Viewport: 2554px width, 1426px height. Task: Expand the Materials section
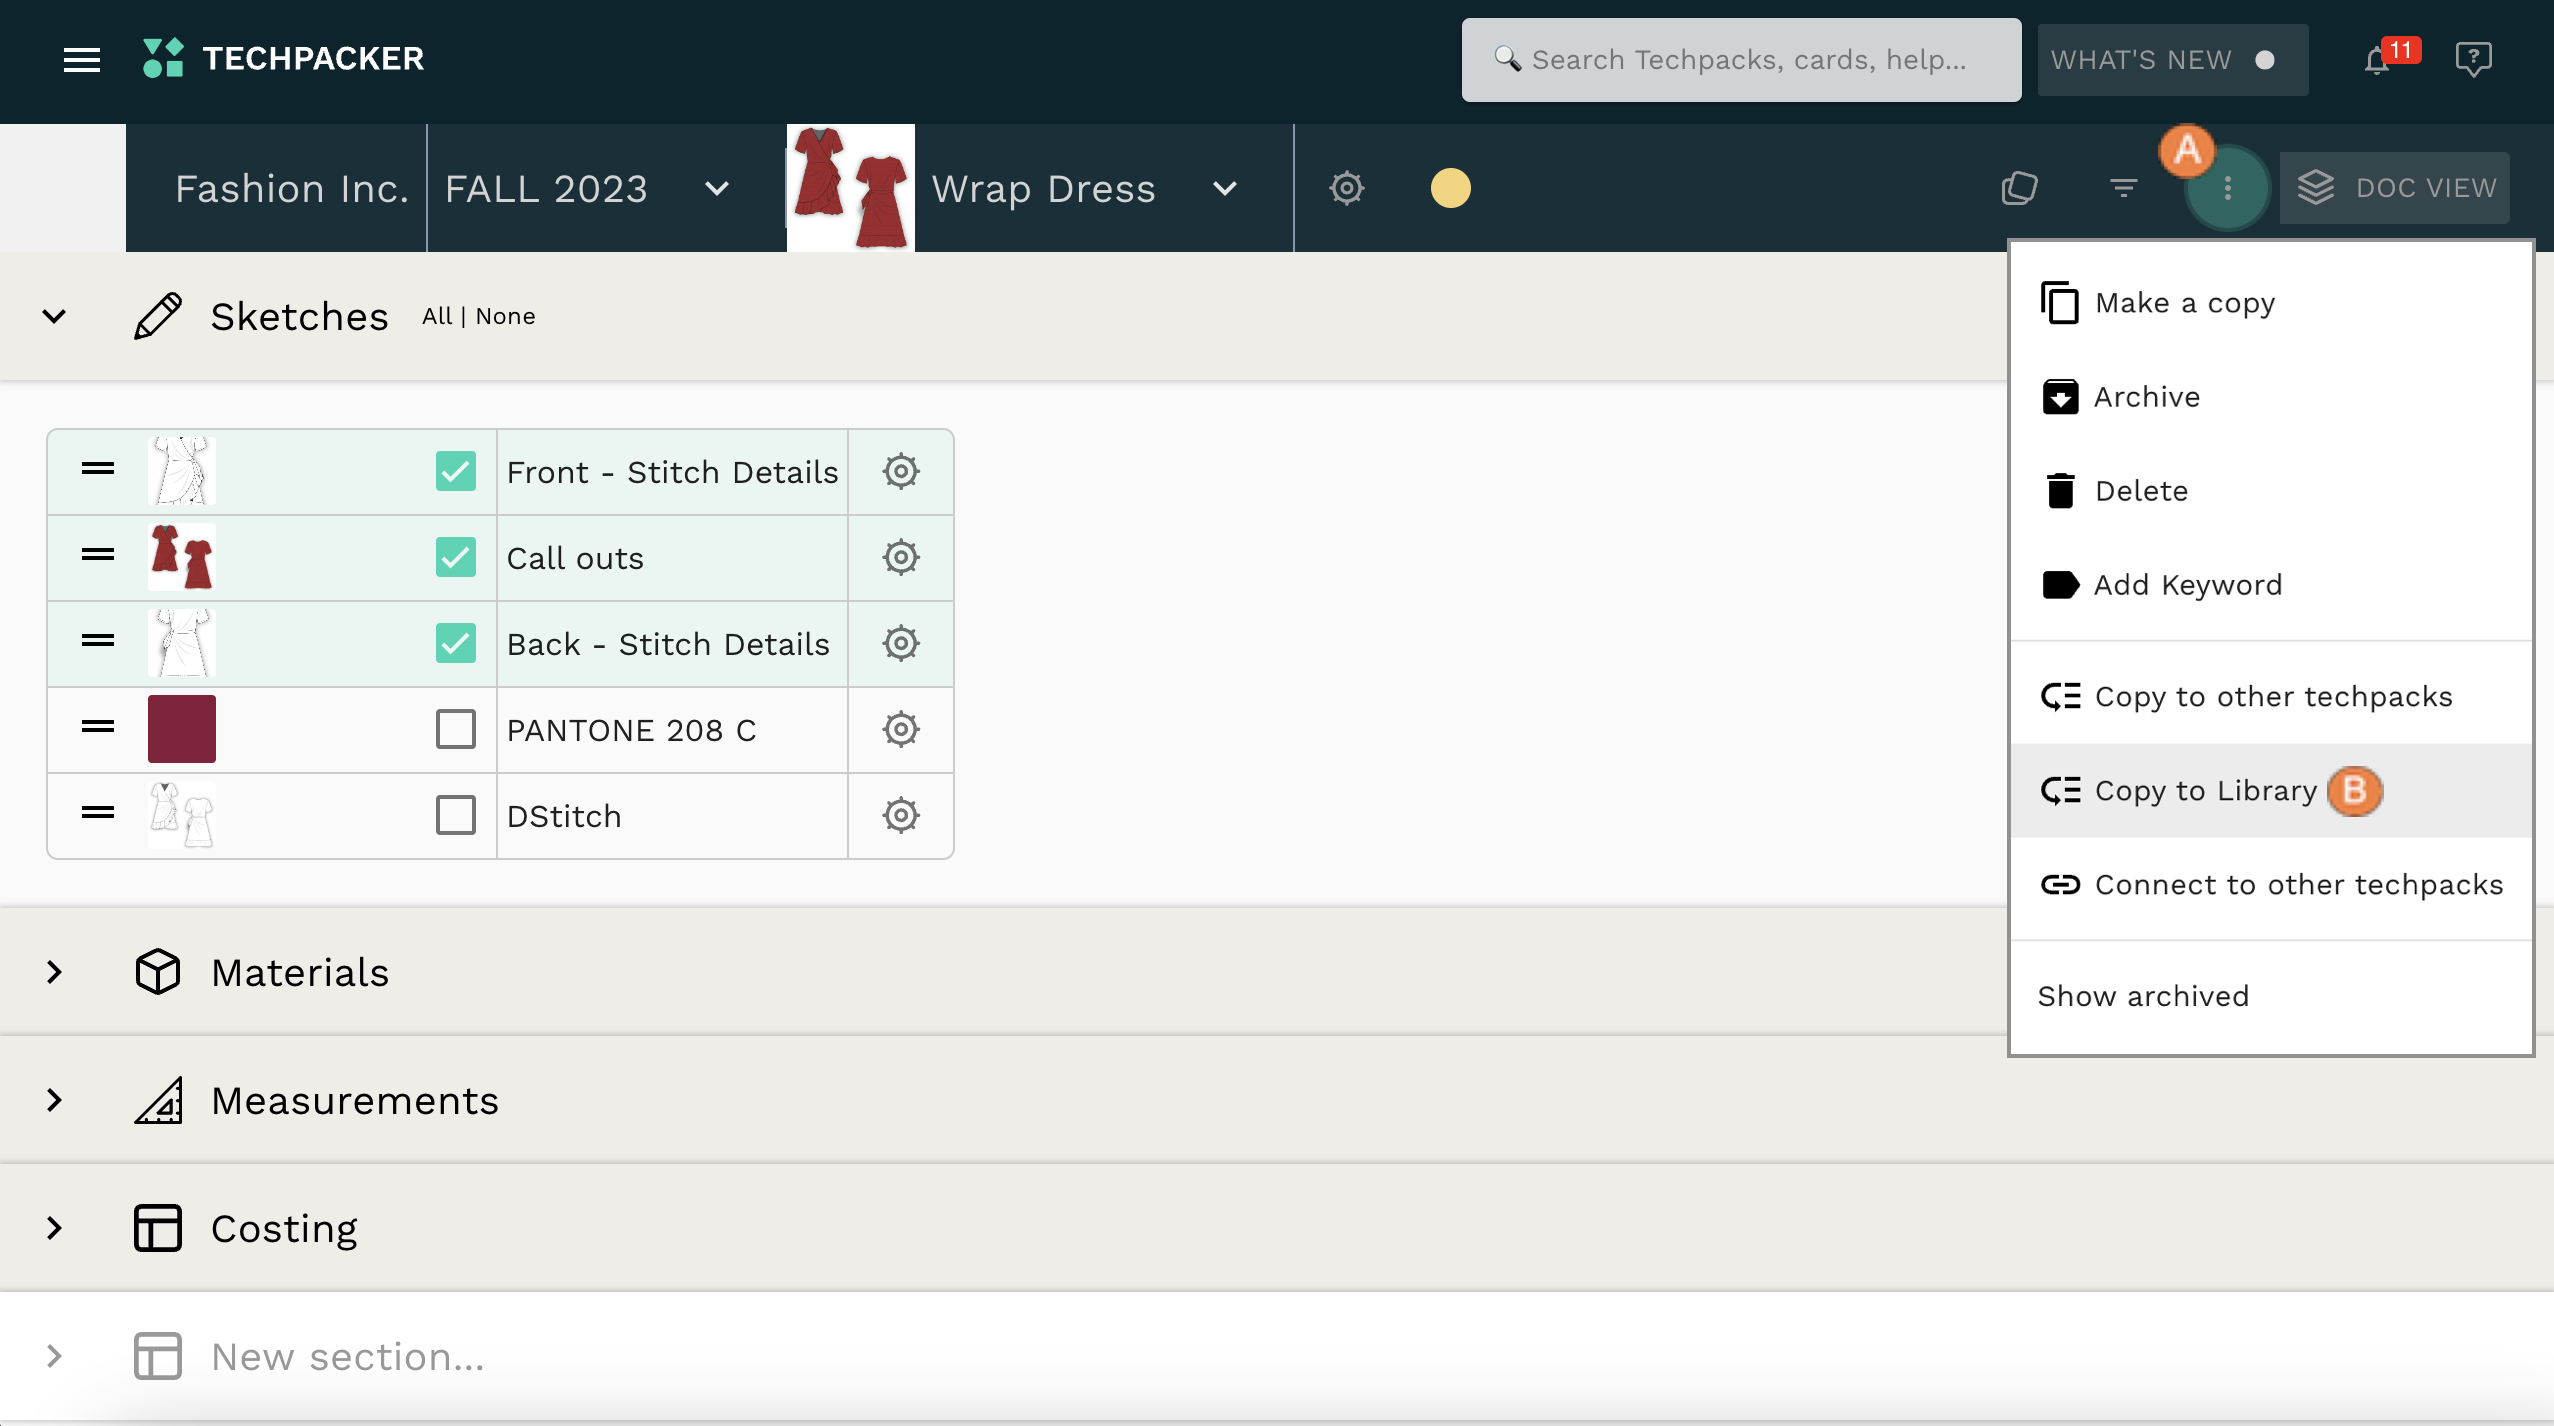(x=55, y=972)
